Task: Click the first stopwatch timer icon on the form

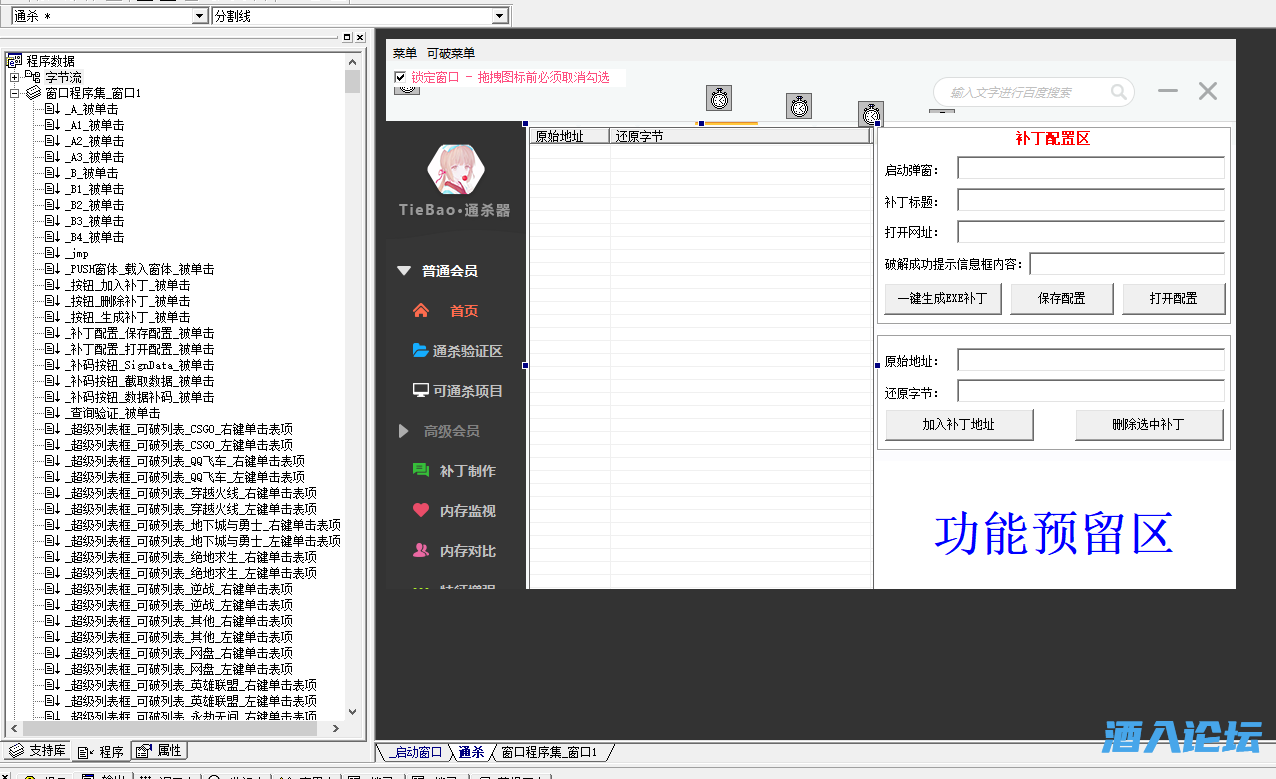Action: point(719,100)
